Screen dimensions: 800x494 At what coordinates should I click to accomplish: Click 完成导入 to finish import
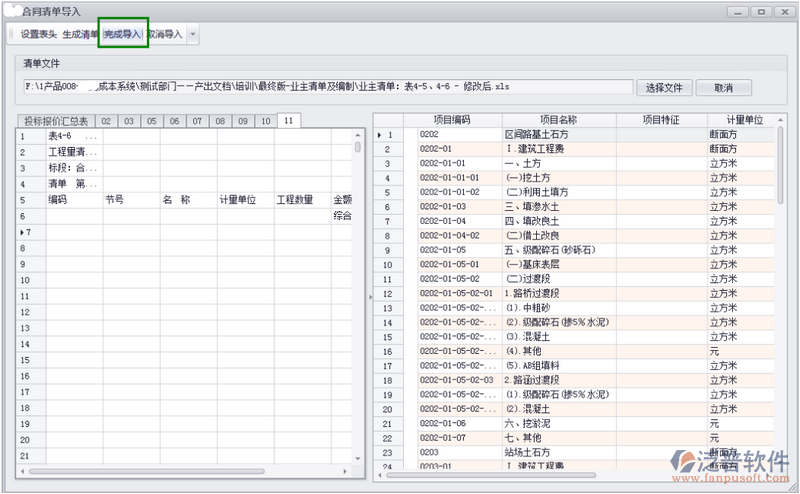click(123, 34)
